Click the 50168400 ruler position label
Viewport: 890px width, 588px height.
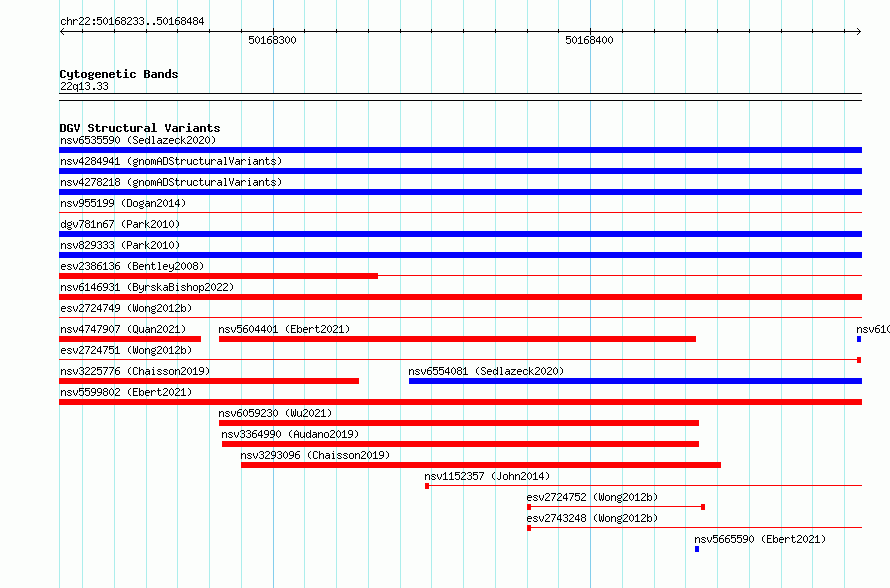pyautogui.click(x=589, y=40)
